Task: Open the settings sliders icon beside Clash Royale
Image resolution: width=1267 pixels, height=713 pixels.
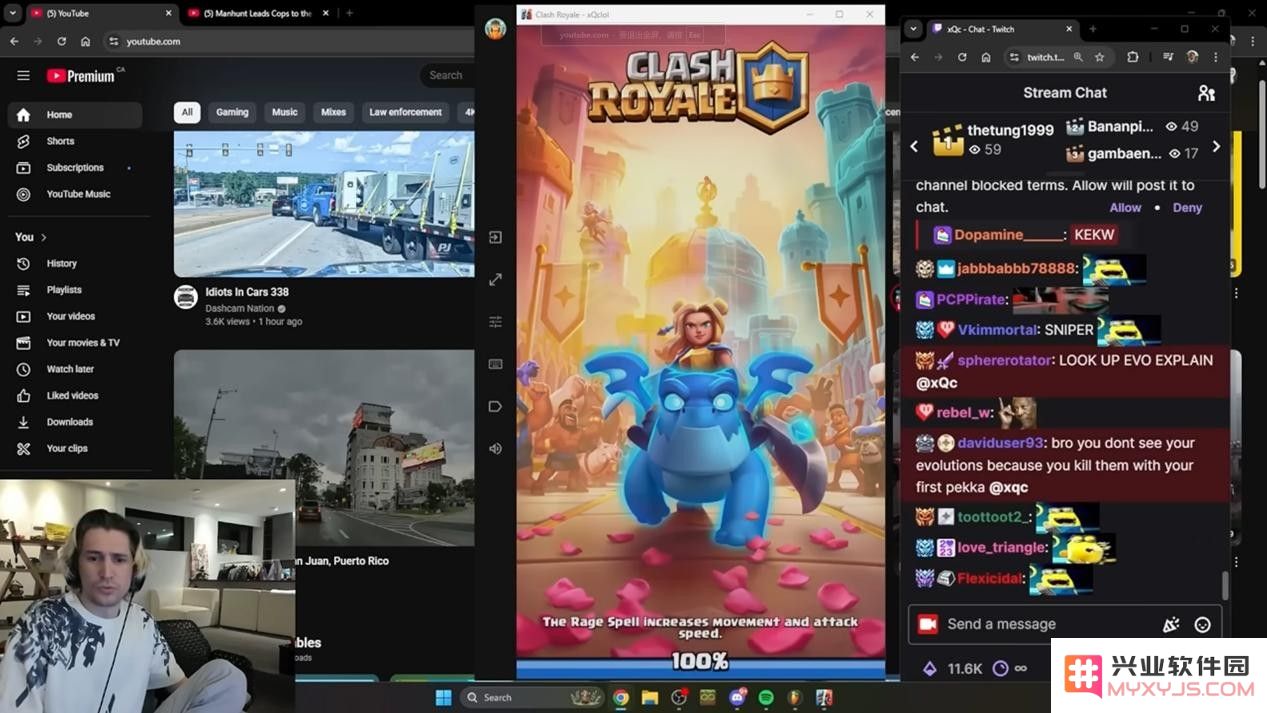Action: coord(495,322)
